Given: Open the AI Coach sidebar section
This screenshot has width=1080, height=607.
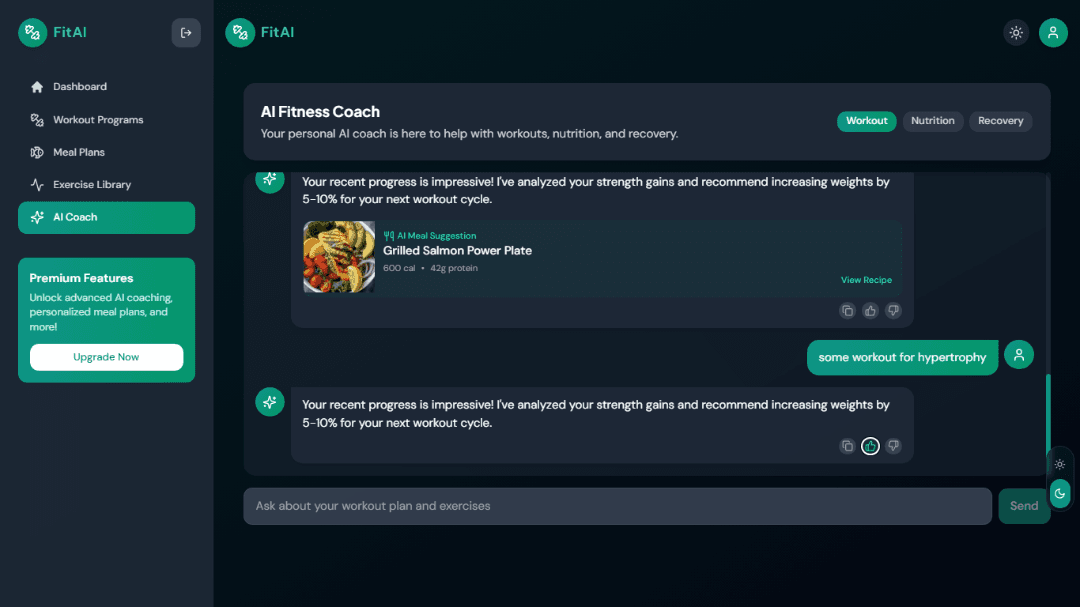Looking at the screenshot, I should [x=106, y=217].
